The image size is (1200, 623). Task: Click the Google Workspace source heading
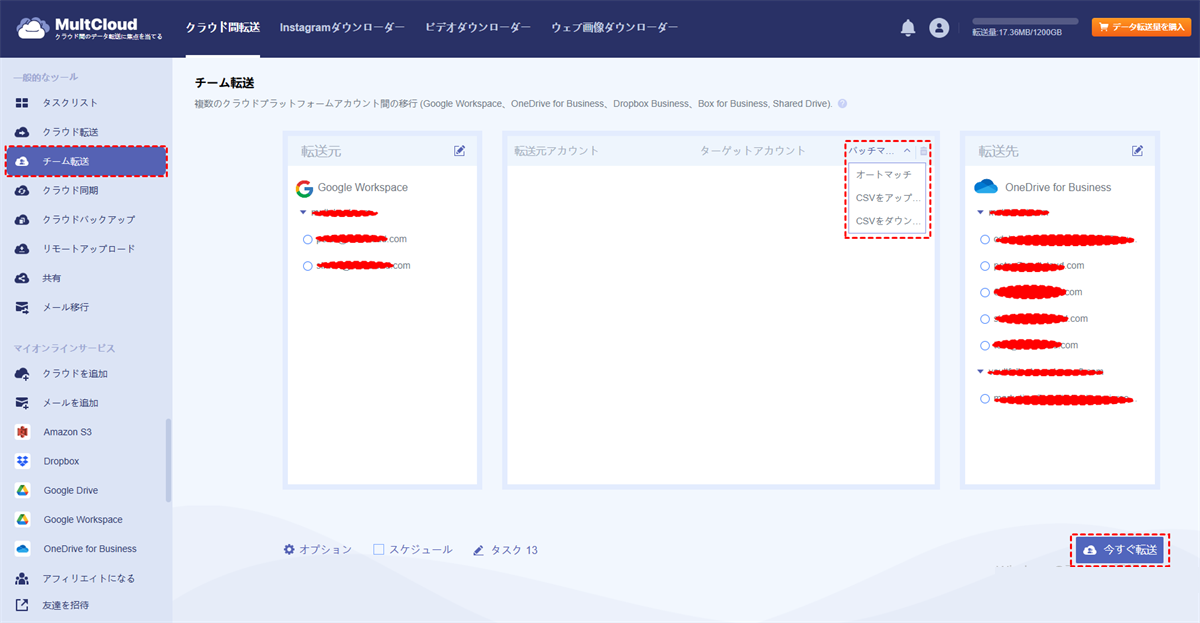(x=363, y=187)
